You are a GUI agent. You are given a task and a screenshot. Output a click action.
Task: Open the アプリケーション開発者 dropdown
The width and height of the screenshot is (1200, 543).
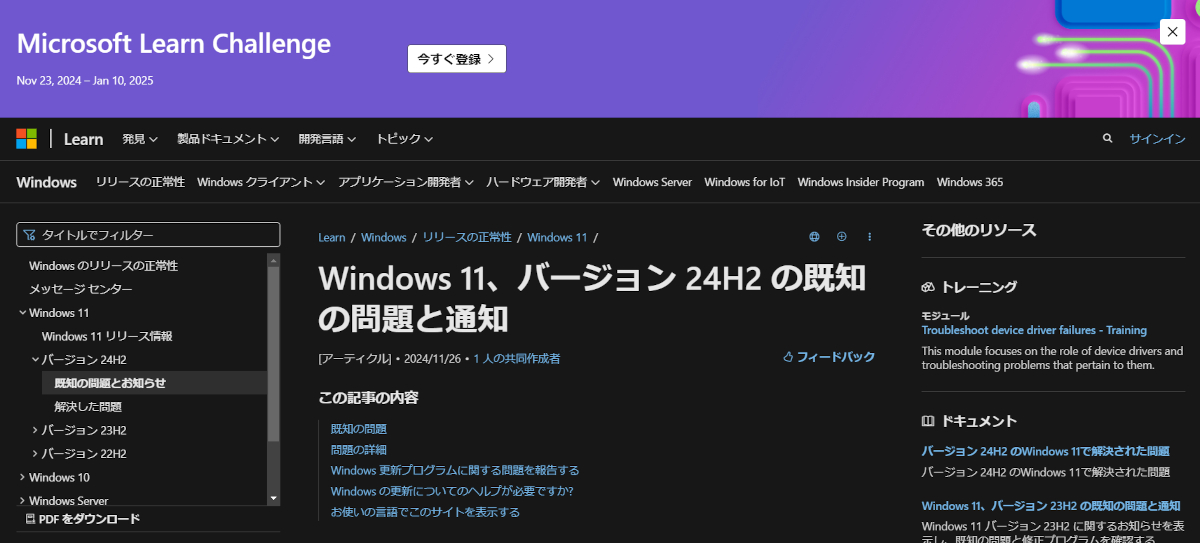point(406,182)
